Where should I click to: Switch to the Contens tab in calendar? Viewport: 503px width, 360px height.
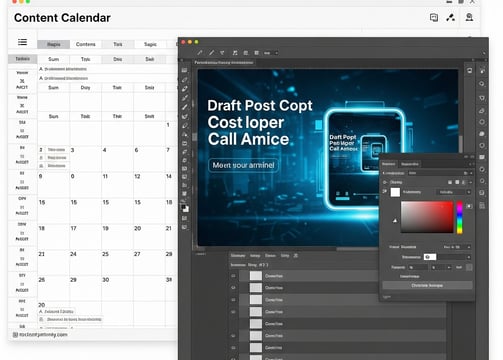86,44
